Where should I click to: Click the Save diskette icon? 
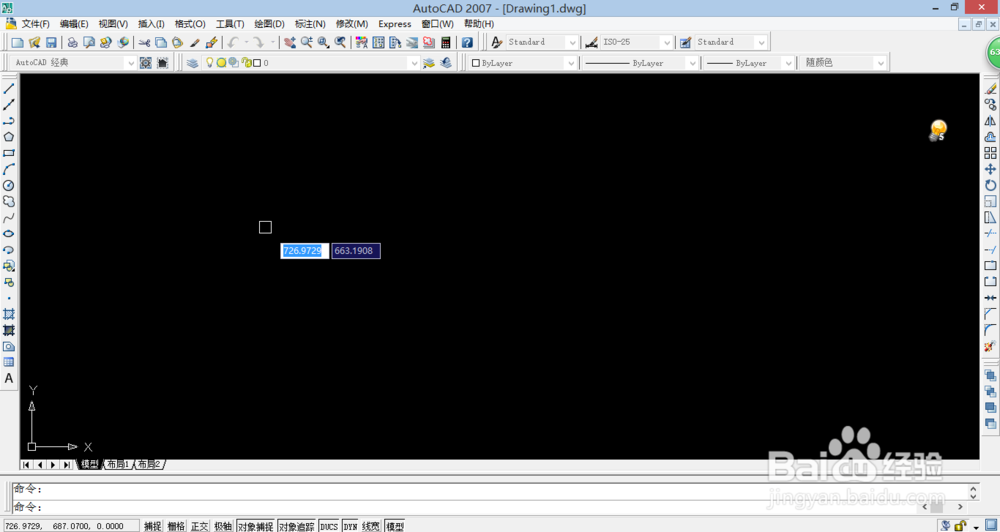(51, 43)
